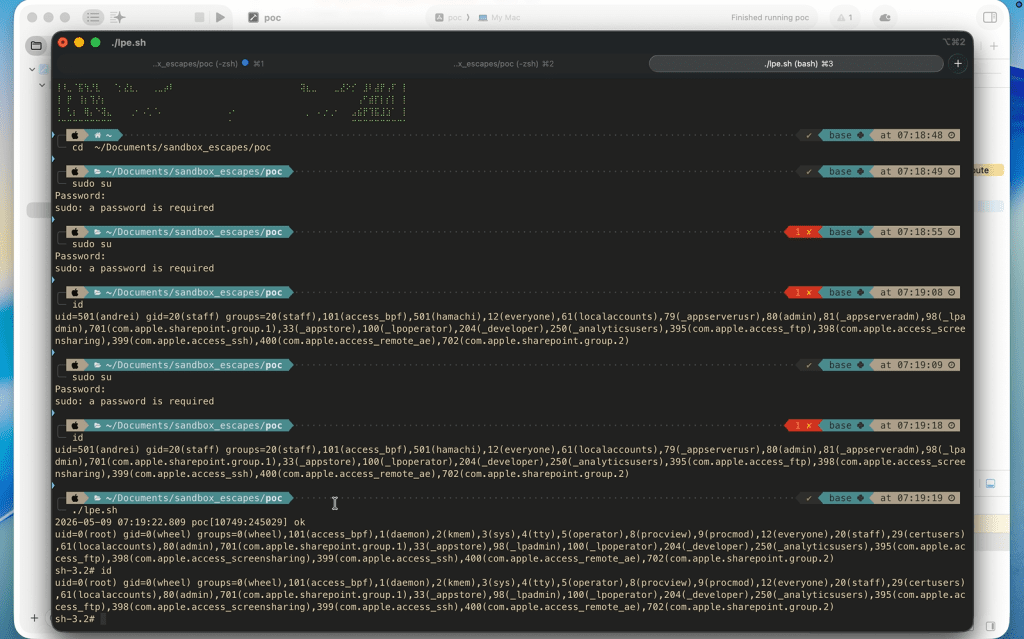This screenshot has width=1024, height=639.
Task: Run the poc scheme with Play button
Action: tap(220, 18)
